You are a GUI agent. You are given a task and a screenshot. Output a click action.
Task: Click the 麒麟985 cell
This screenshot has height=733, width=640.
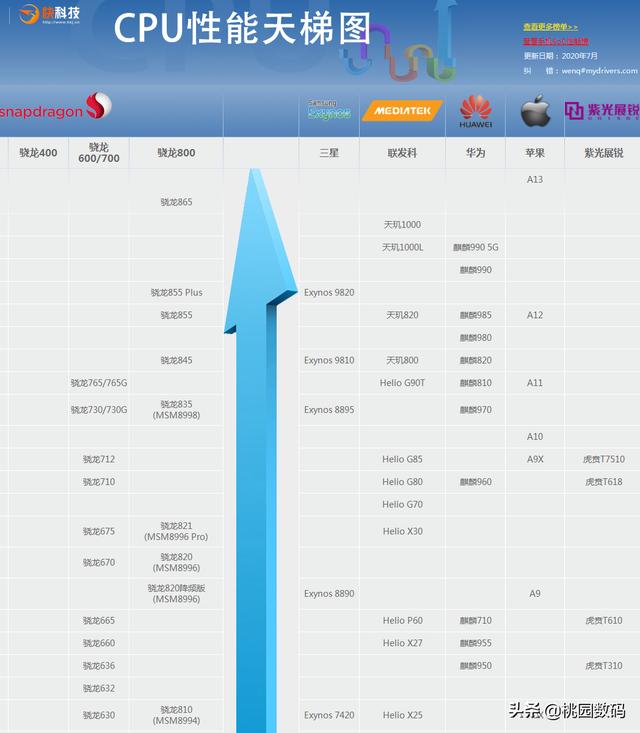[475, 315]
